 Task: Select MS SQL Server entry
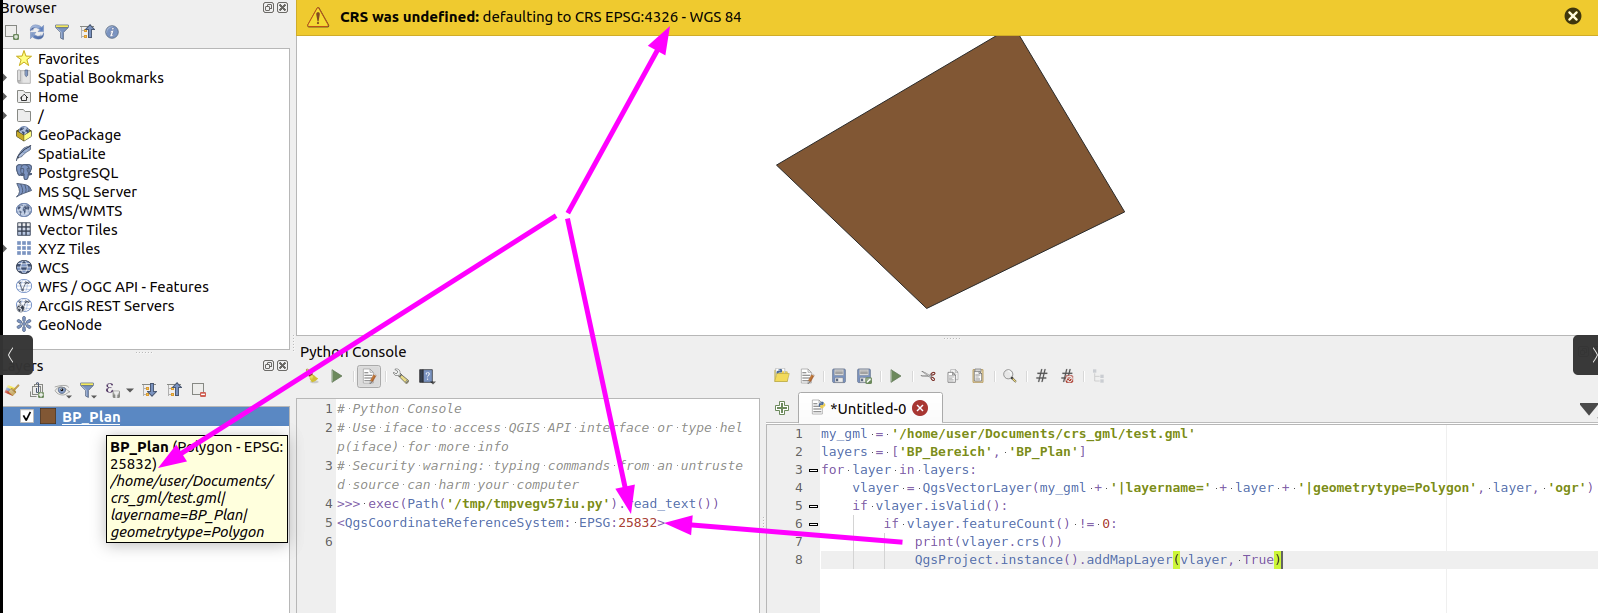click(x=87, y=192)
